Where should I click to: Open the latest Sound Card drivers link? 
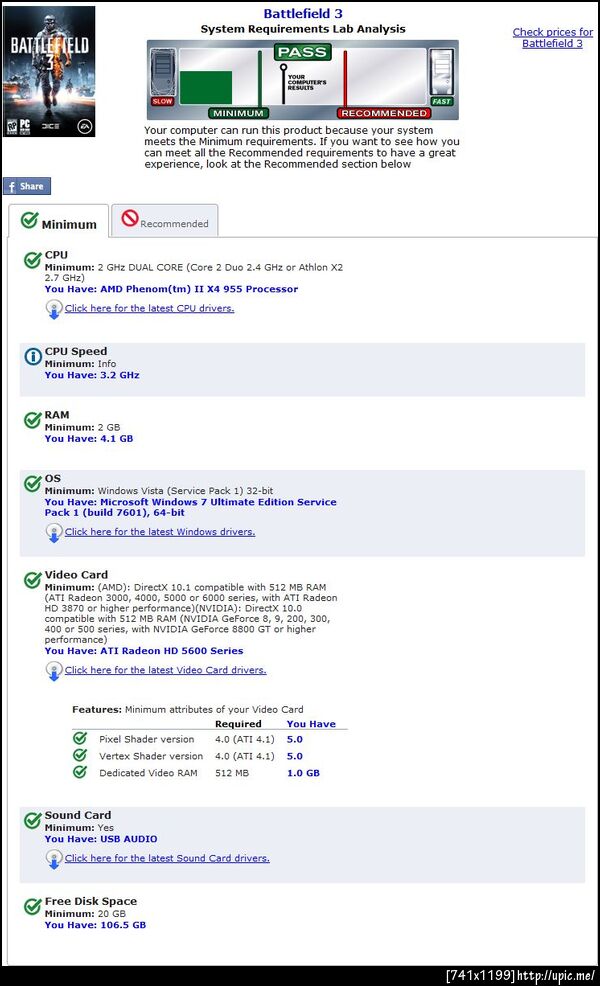167,858
